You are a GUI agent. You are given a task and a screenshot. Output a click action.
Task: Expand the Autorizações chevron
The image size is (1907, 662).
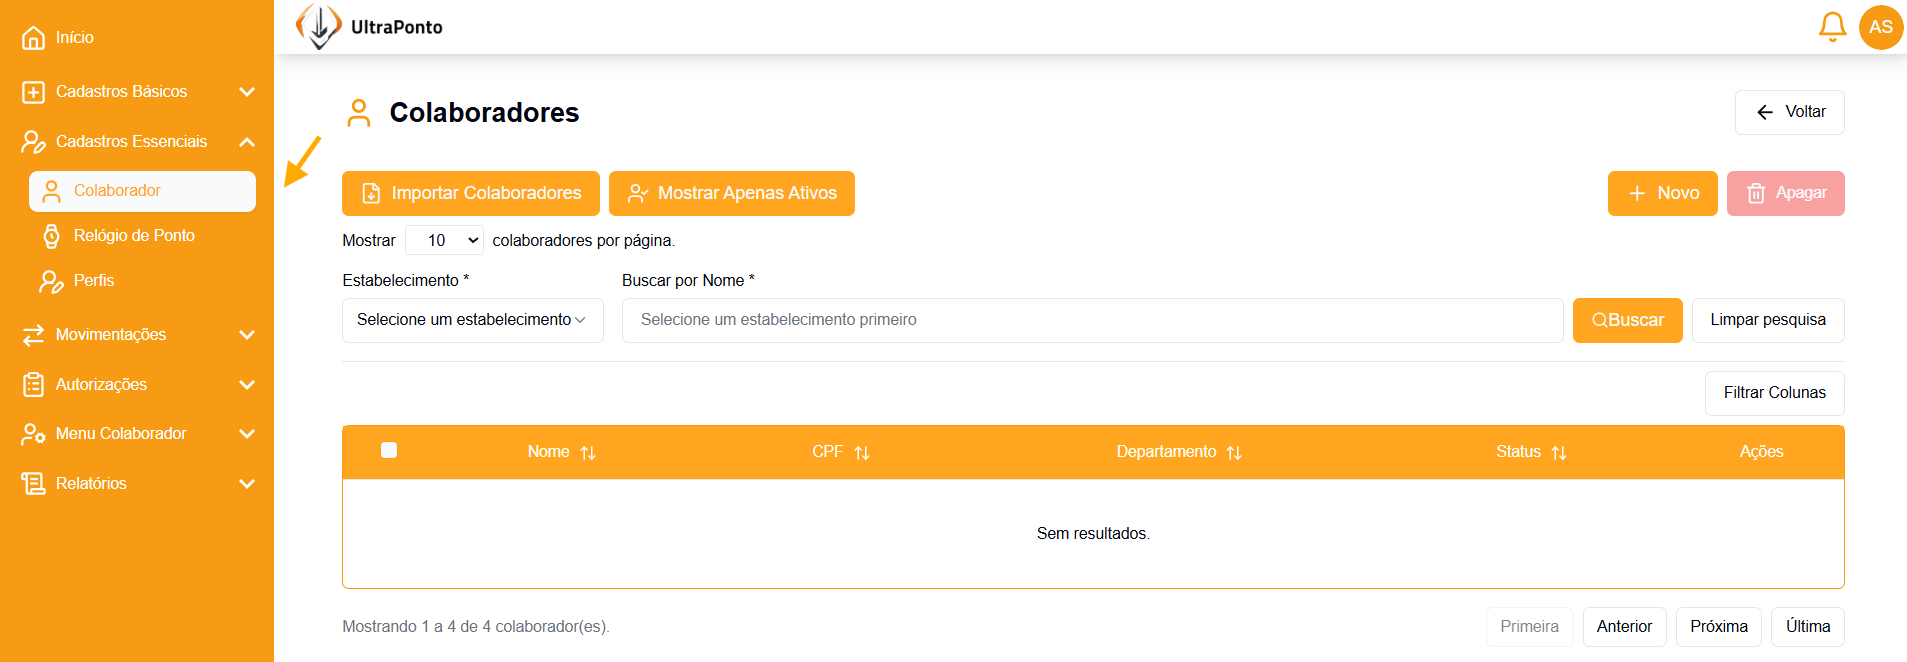[x=247, y=385]
